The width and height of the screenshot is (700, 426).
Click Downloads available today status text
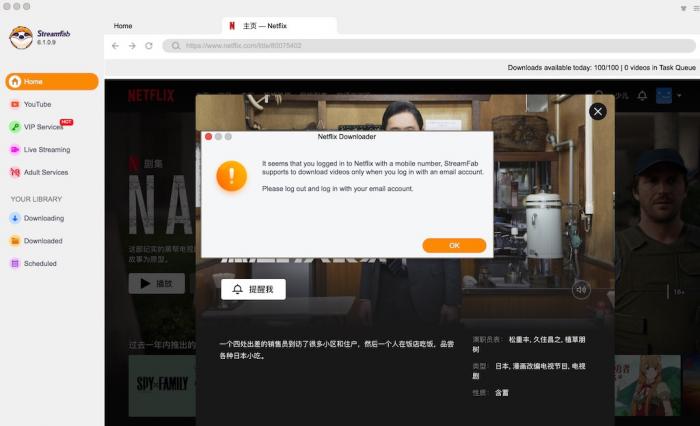601,67
